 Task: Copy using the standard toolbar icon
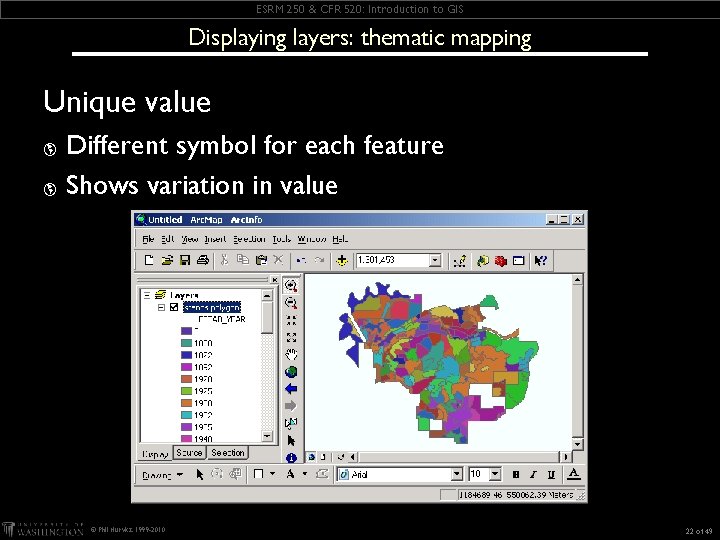242,260
